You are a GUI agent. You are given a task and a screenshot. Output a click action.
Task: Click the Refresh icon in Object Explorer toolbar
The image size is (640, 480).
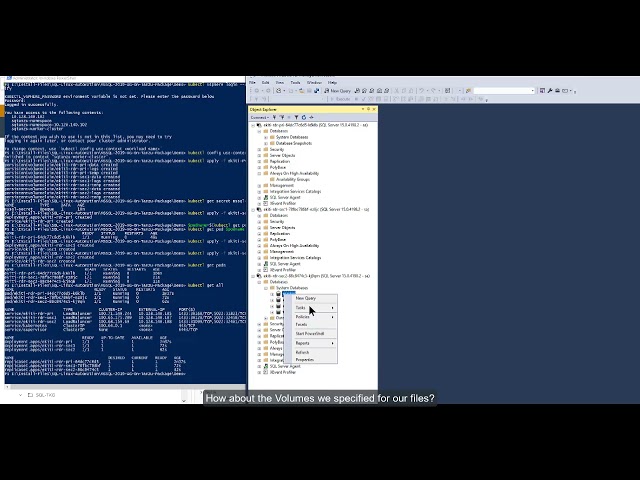304,118
